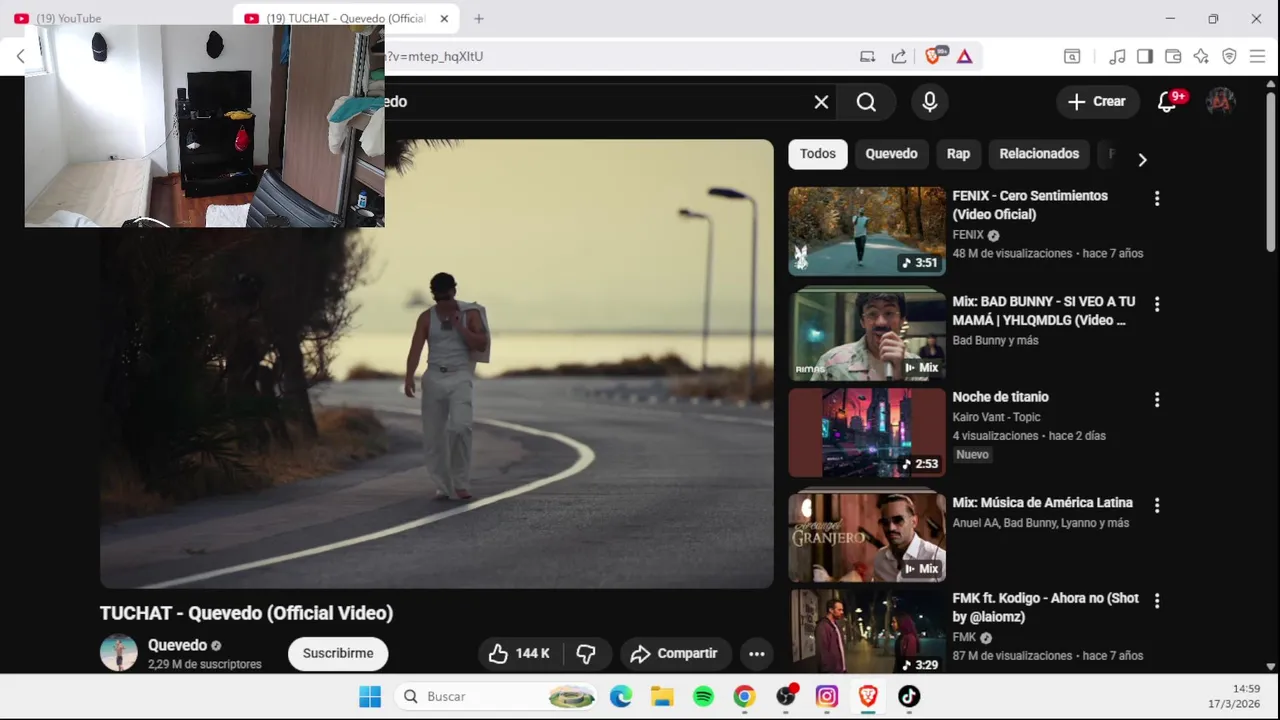This screenshot has width=1280, height=720.
Task: Click the Suscribirme button
Action: pyautogui.click(x=338, y=653)
